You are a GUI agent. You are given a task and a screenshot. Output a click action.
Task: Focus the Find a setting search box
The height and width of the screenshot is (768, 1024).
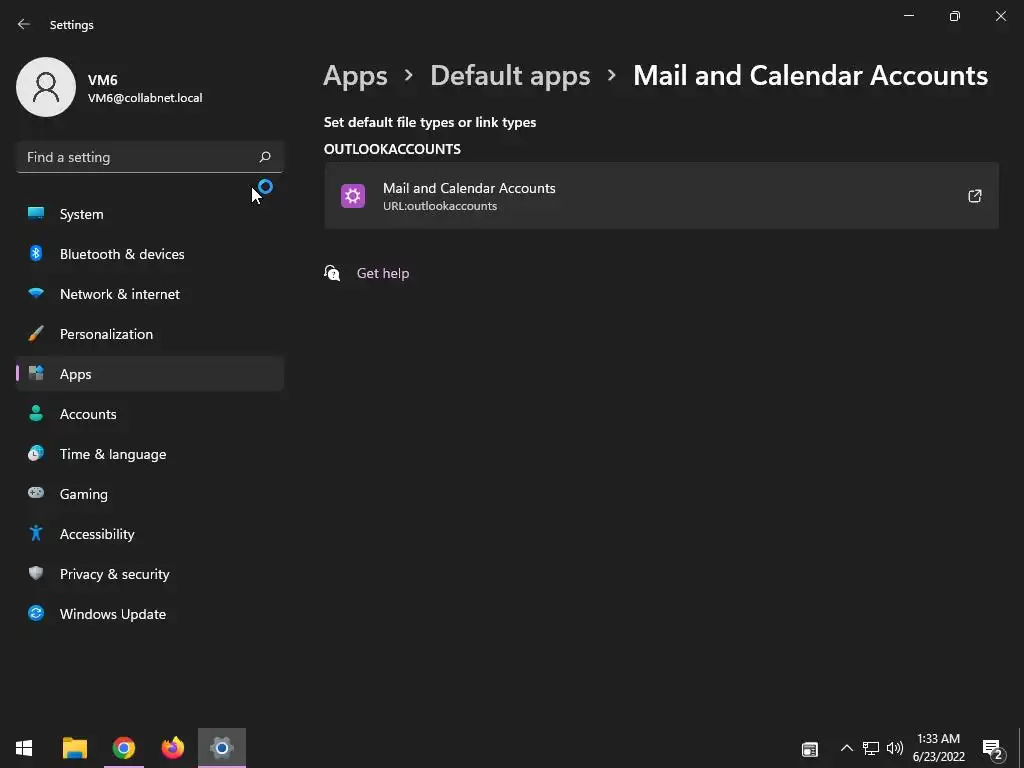tap(150, 157)
